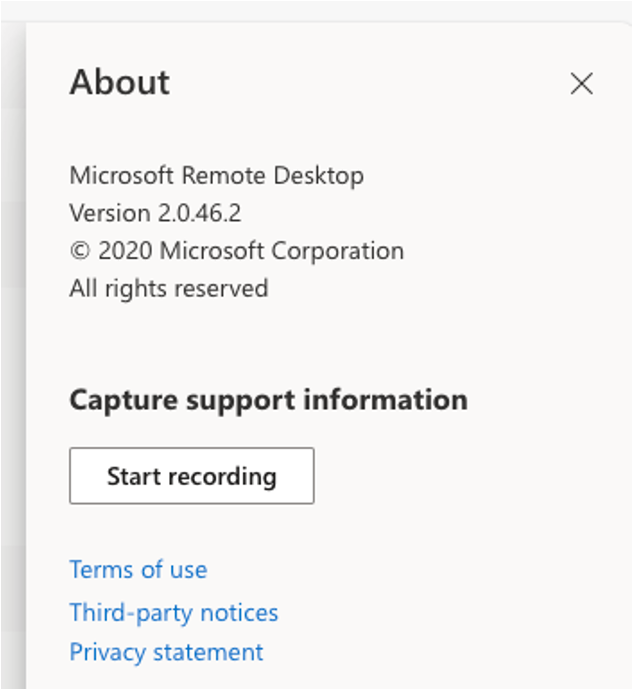
Task: Open the Privacy statement link
Action: pos(166,652)
